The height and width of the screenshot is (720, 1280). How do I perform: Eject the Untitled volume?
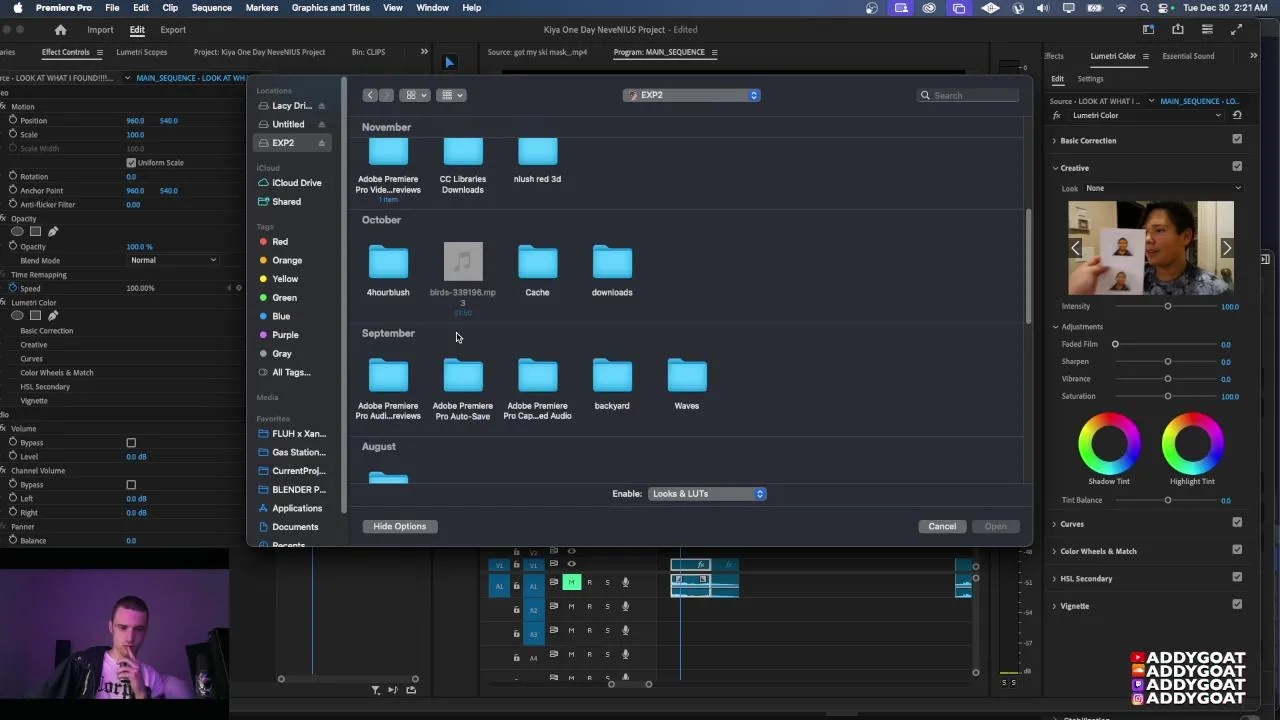click(x=321, y=124)
